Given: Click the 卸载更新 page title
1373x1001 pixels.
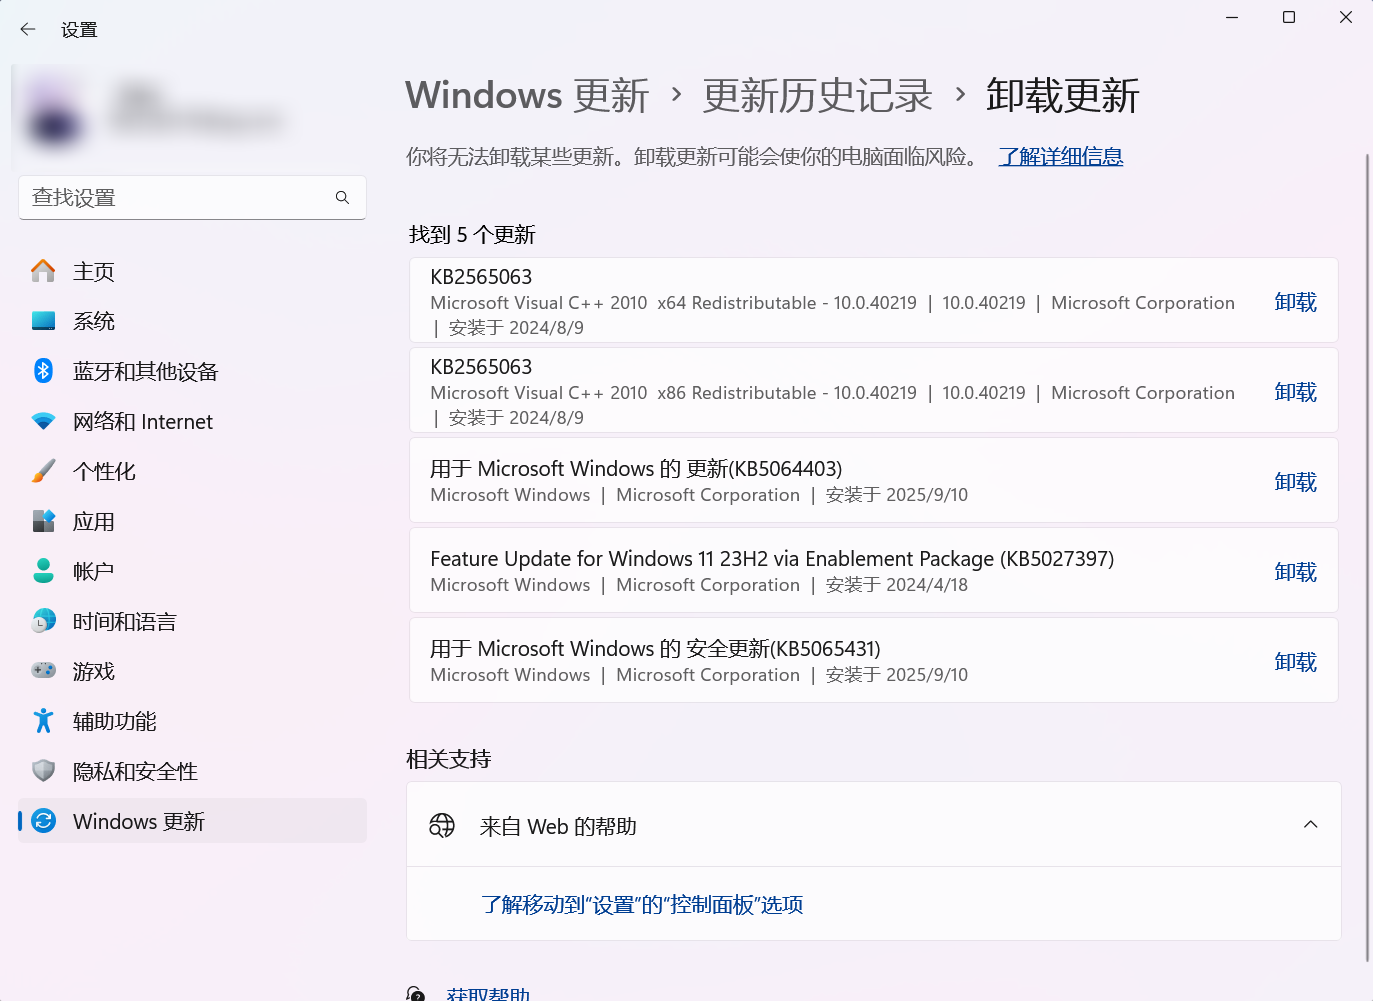Looking at the screenshot, I should pos(1062,96).
